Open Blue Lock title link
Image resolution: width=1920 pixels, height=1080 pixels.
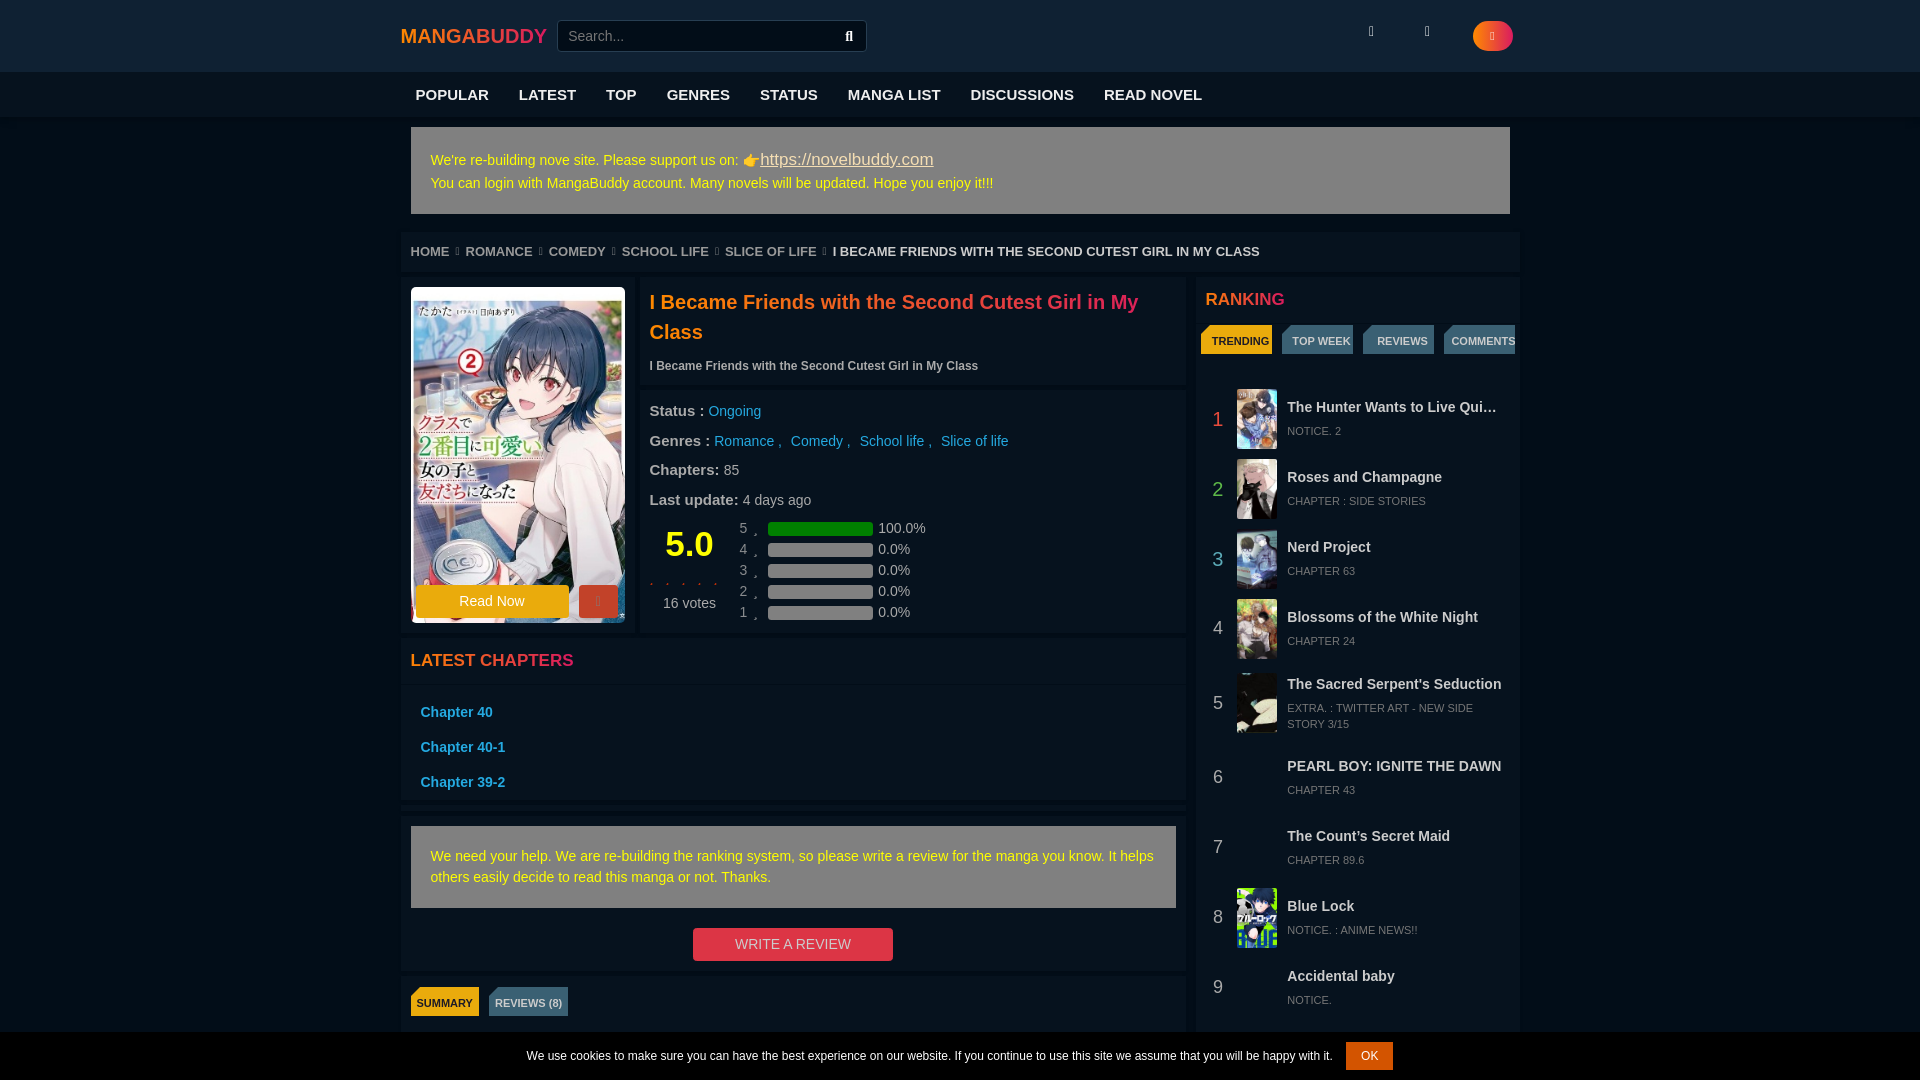(x=1321, y=906)
